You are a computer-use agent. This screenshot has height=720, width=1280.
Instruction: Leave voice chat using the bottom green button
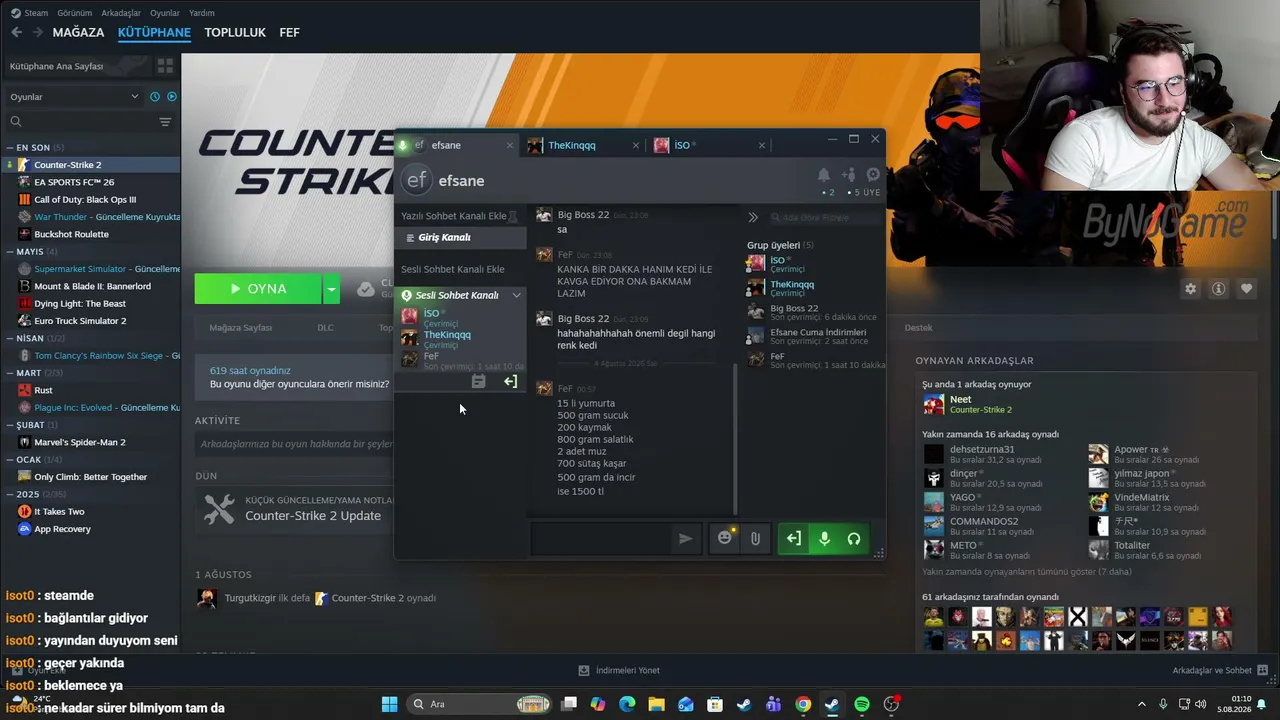[793, 539]
